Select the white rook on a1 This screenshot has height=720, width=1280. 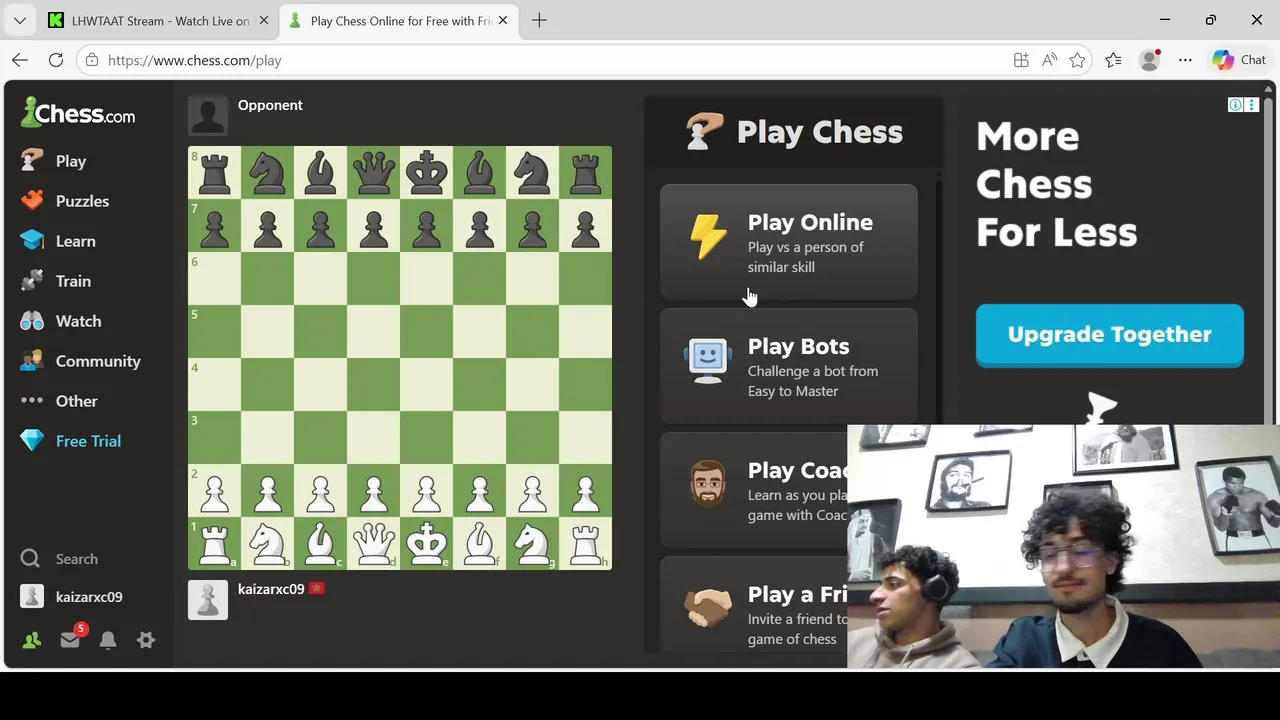point(214,543)
